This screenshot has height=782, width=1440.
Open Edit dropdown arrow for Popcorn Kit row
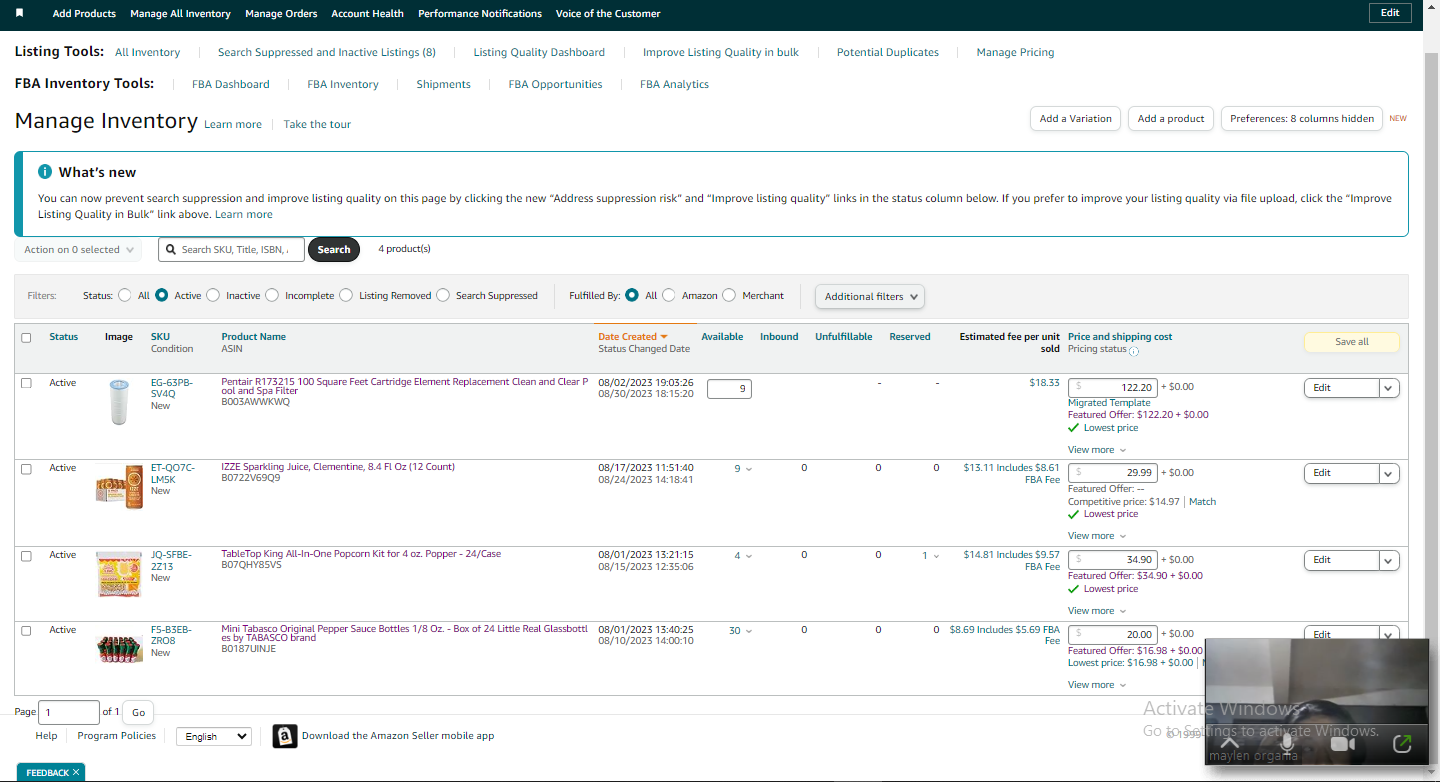1389,560
